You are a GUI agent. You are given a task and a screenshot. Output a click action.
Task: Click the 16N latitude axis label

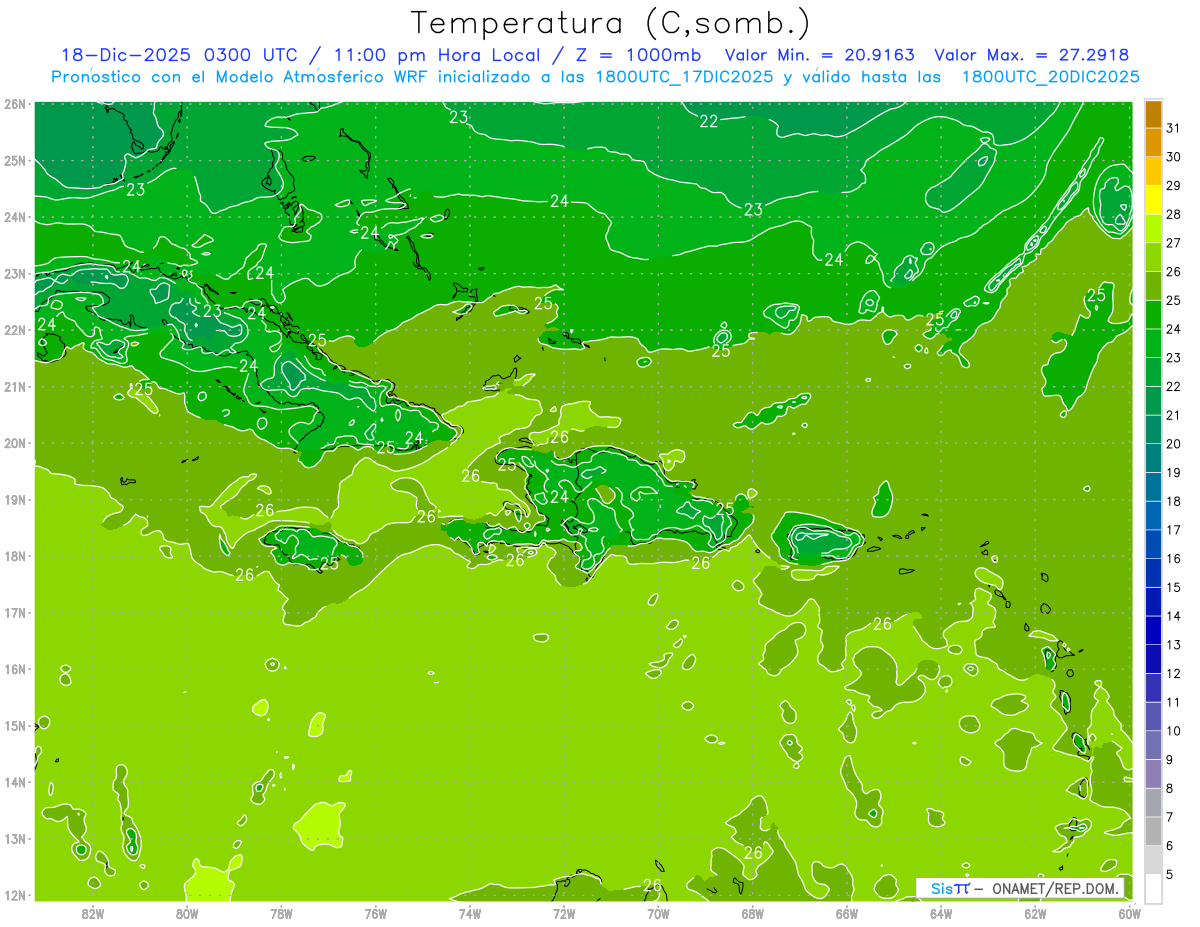tap(15, 669)
